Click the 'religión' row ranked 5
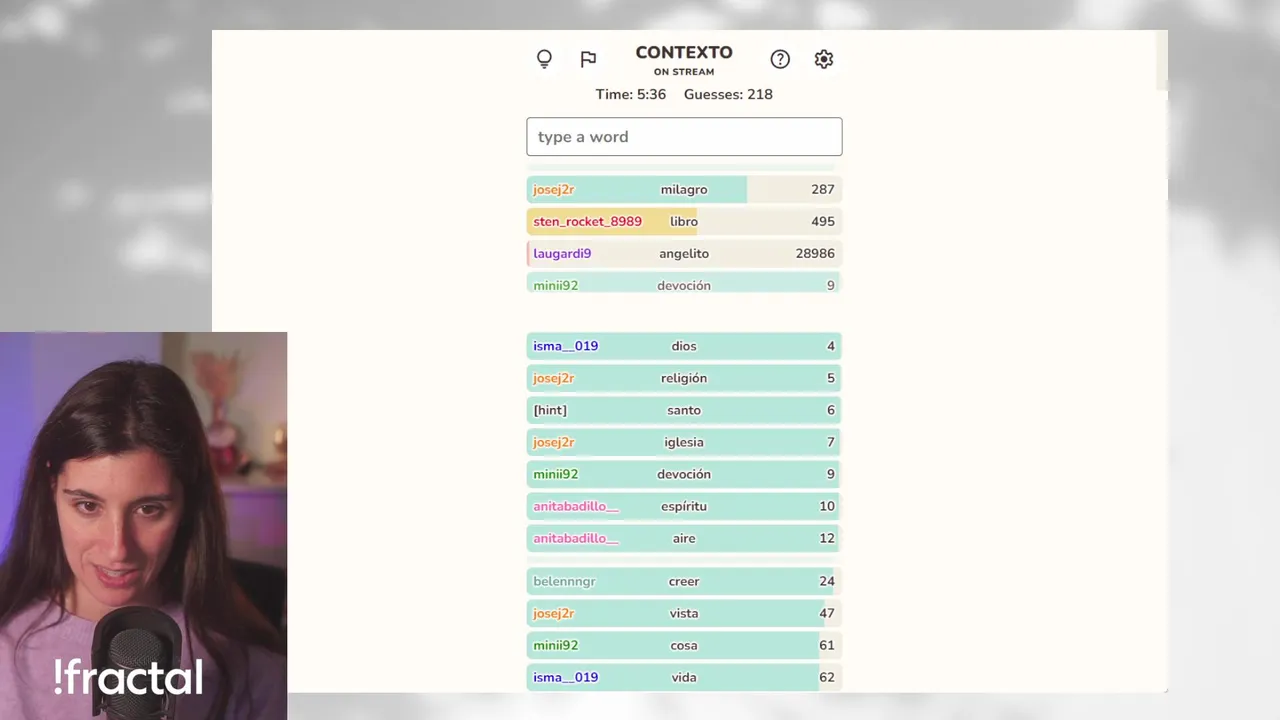Screen dimensions: 1280x720 coord(684,378)
